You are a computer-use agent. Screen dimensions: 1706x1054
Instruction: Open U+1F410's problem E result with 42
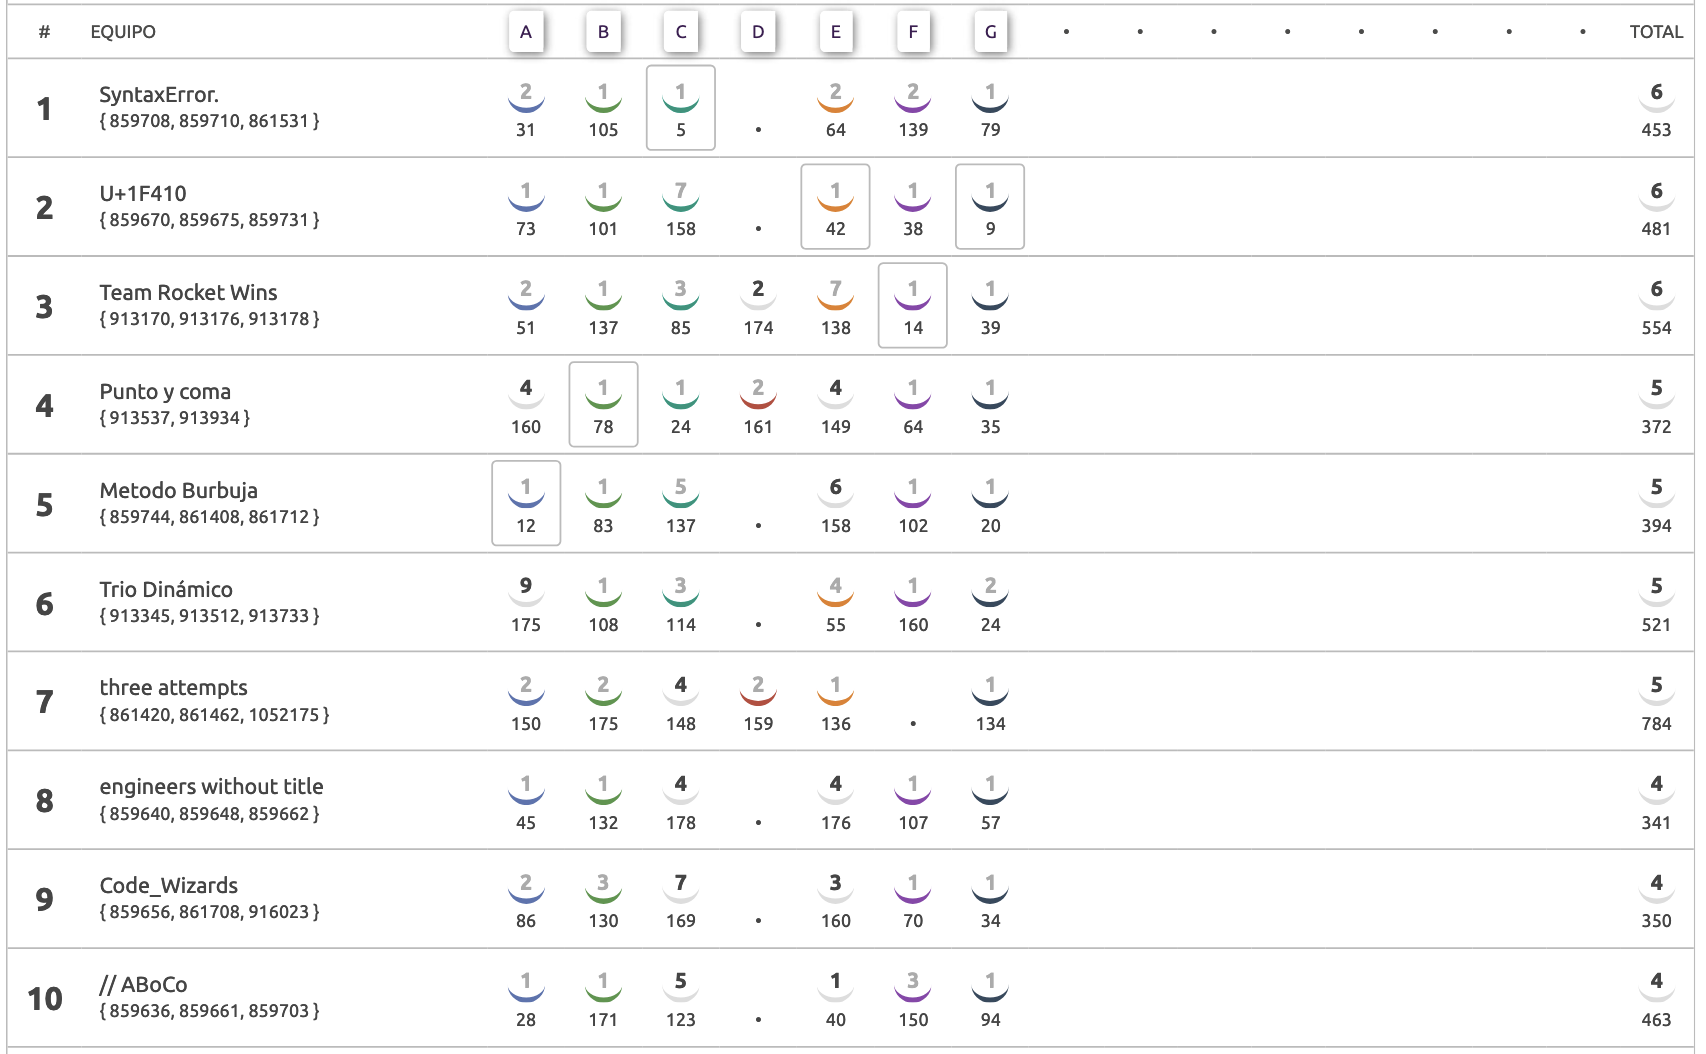pos(836,207)
